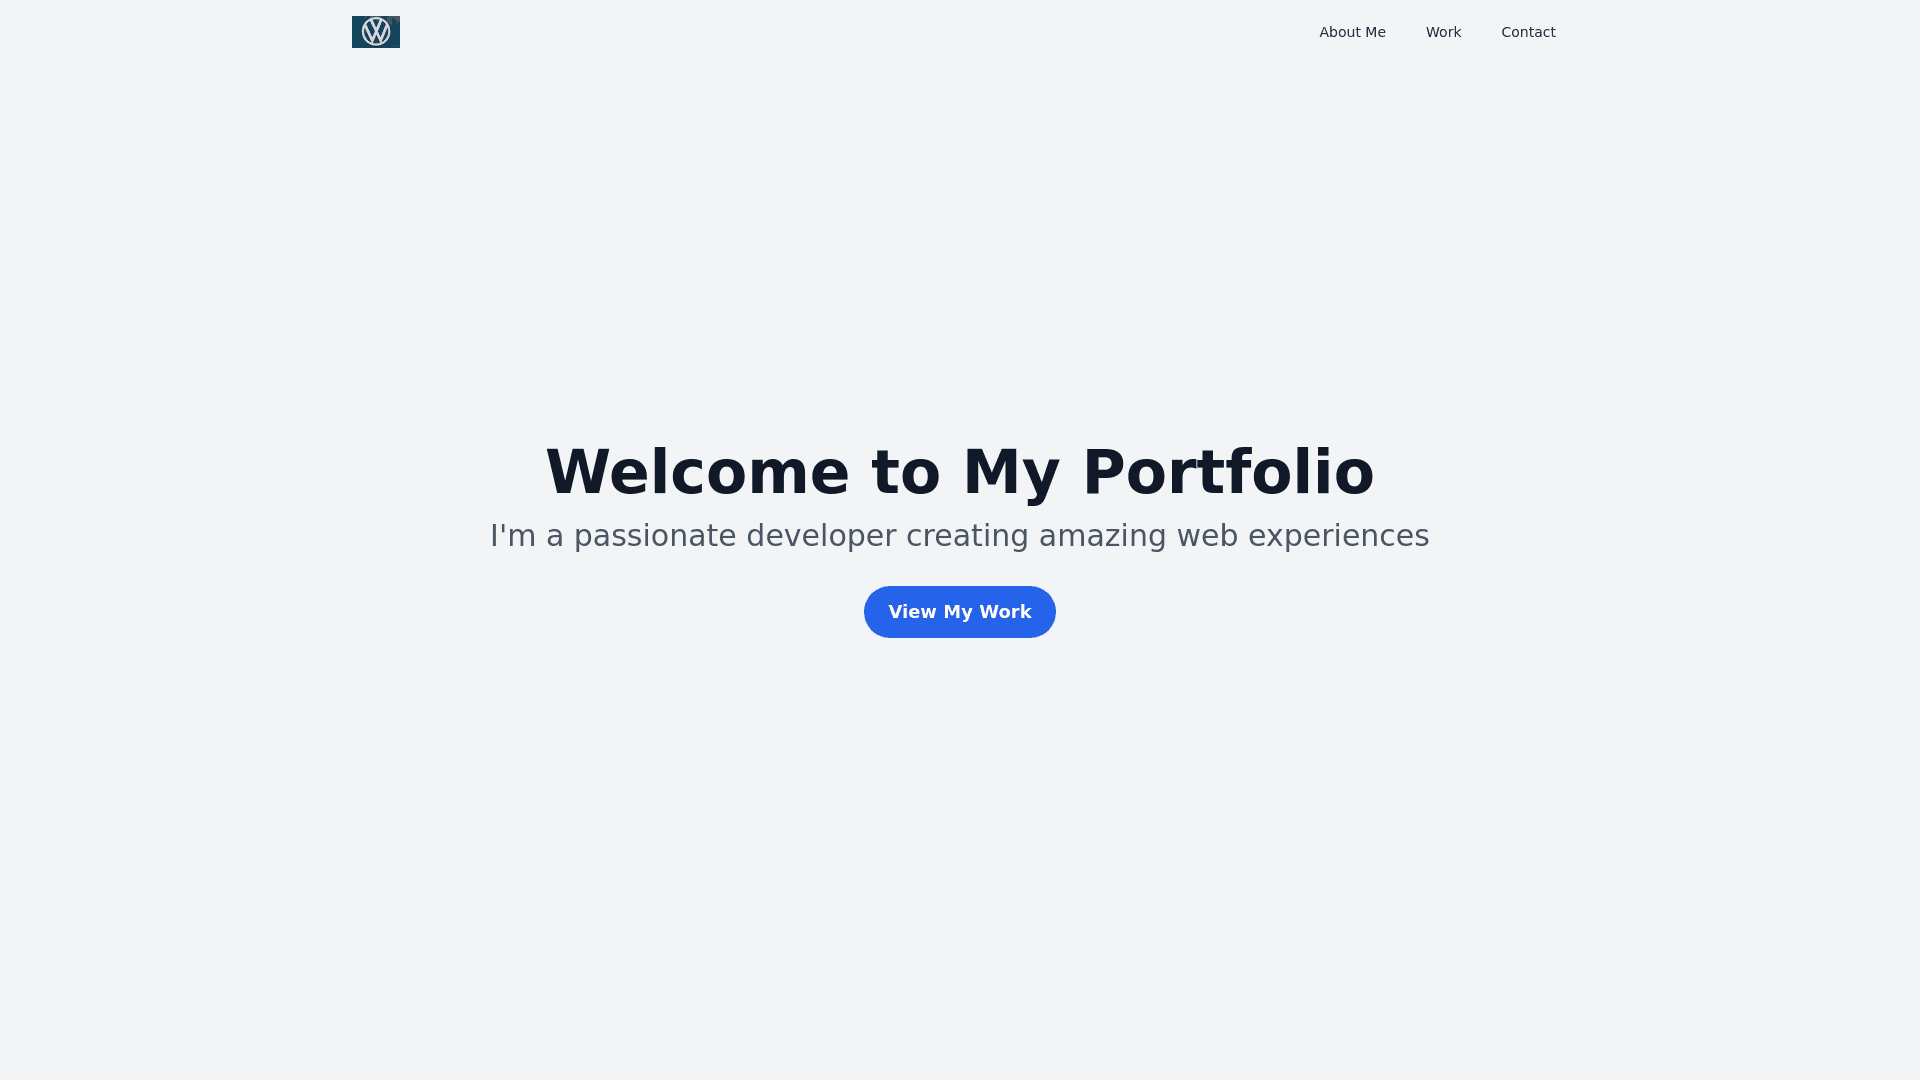Choose the Work menu item

tap(1443, 32)
